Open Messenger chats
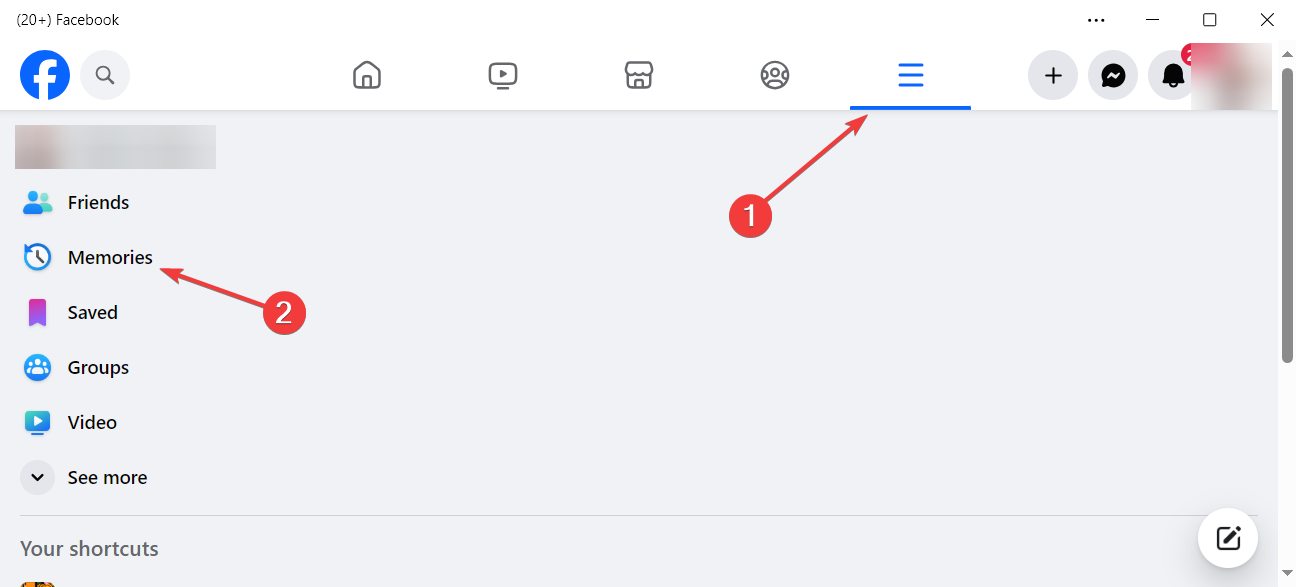This screenshot has height=587, width=1296. (1112, 75)
